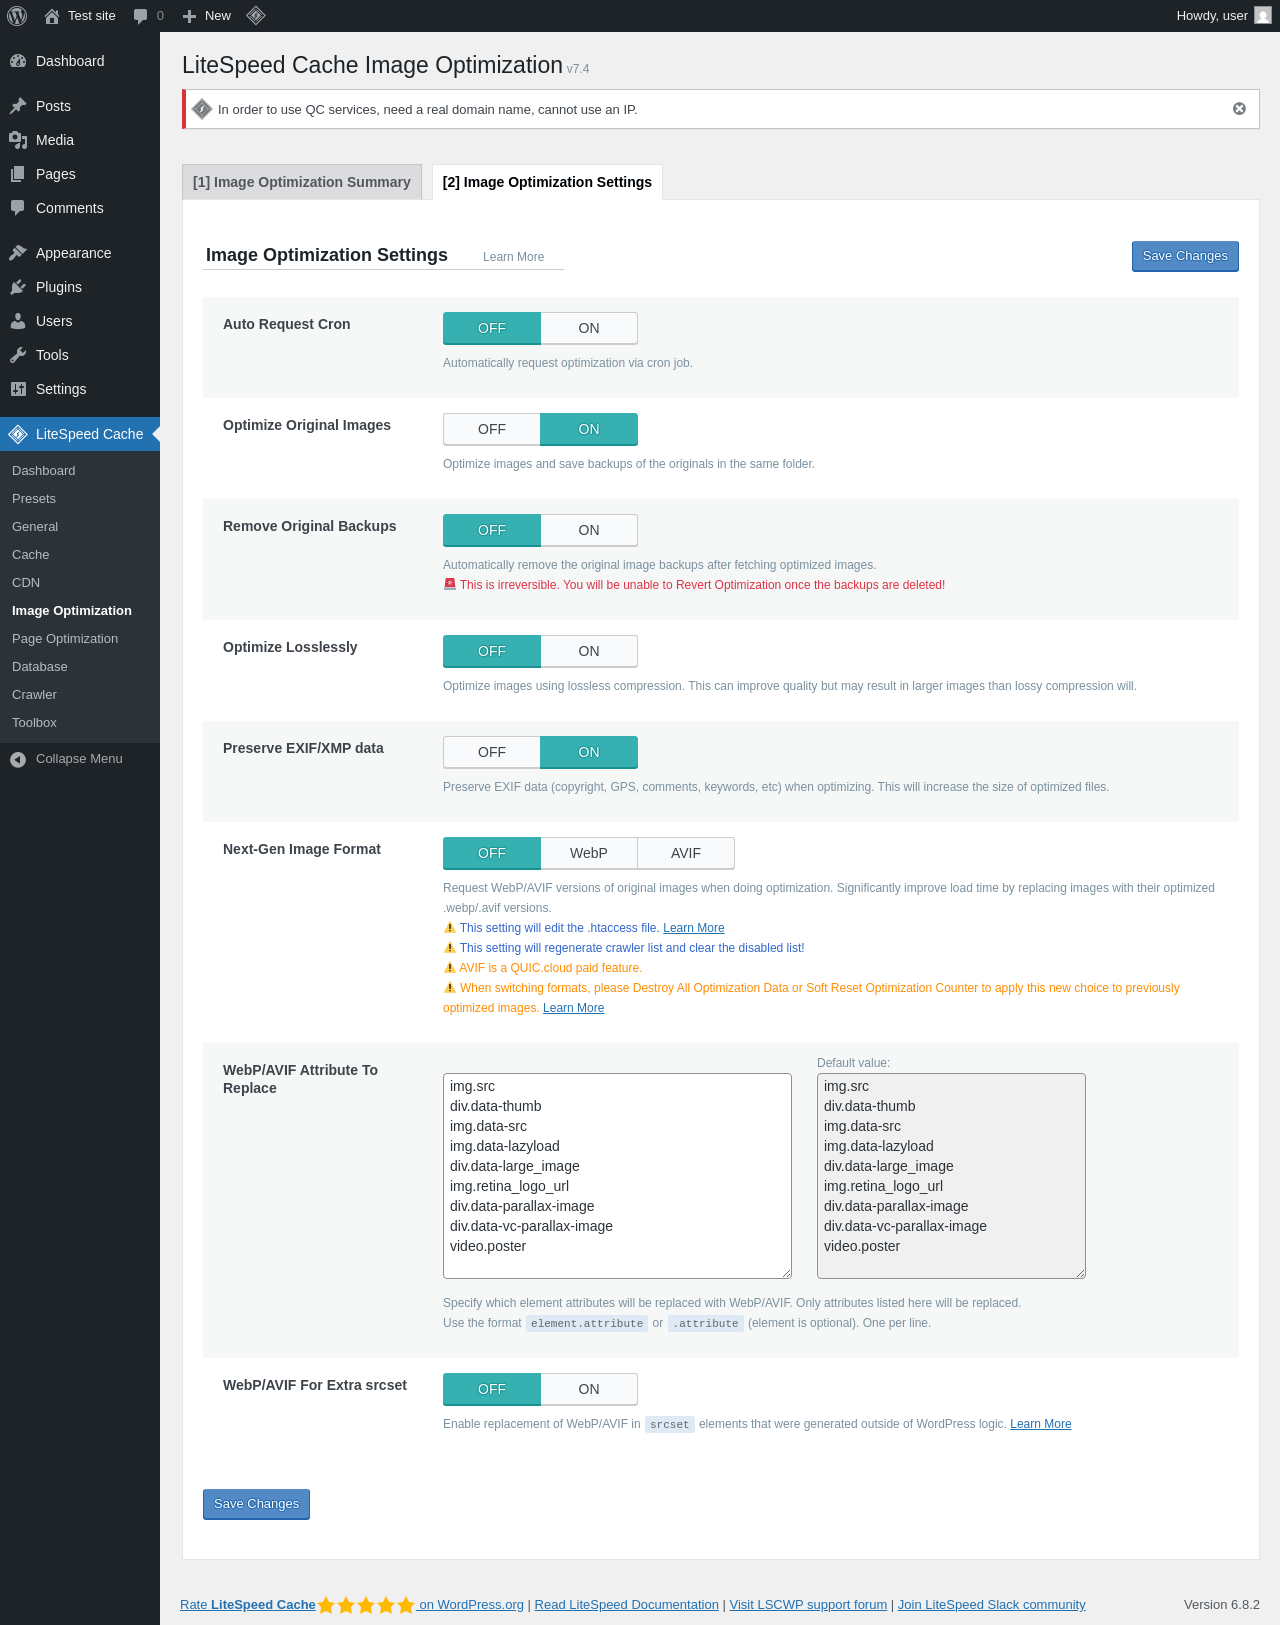Dismiss the QC services notice

[1239, 109]
